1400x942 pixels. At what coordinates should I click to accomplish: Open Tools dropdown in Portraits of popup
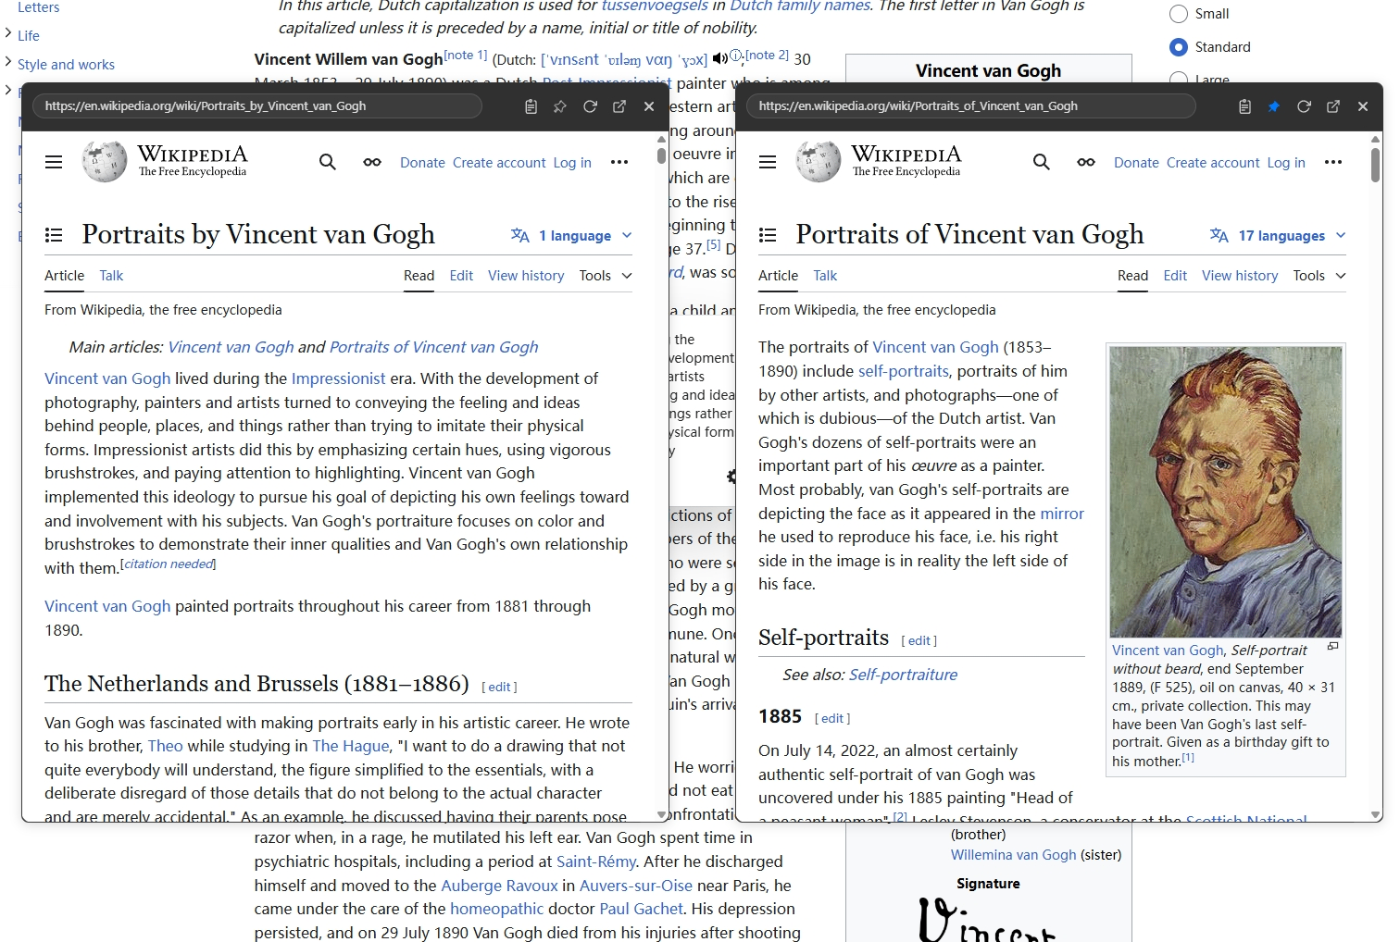click(1320, 276)
